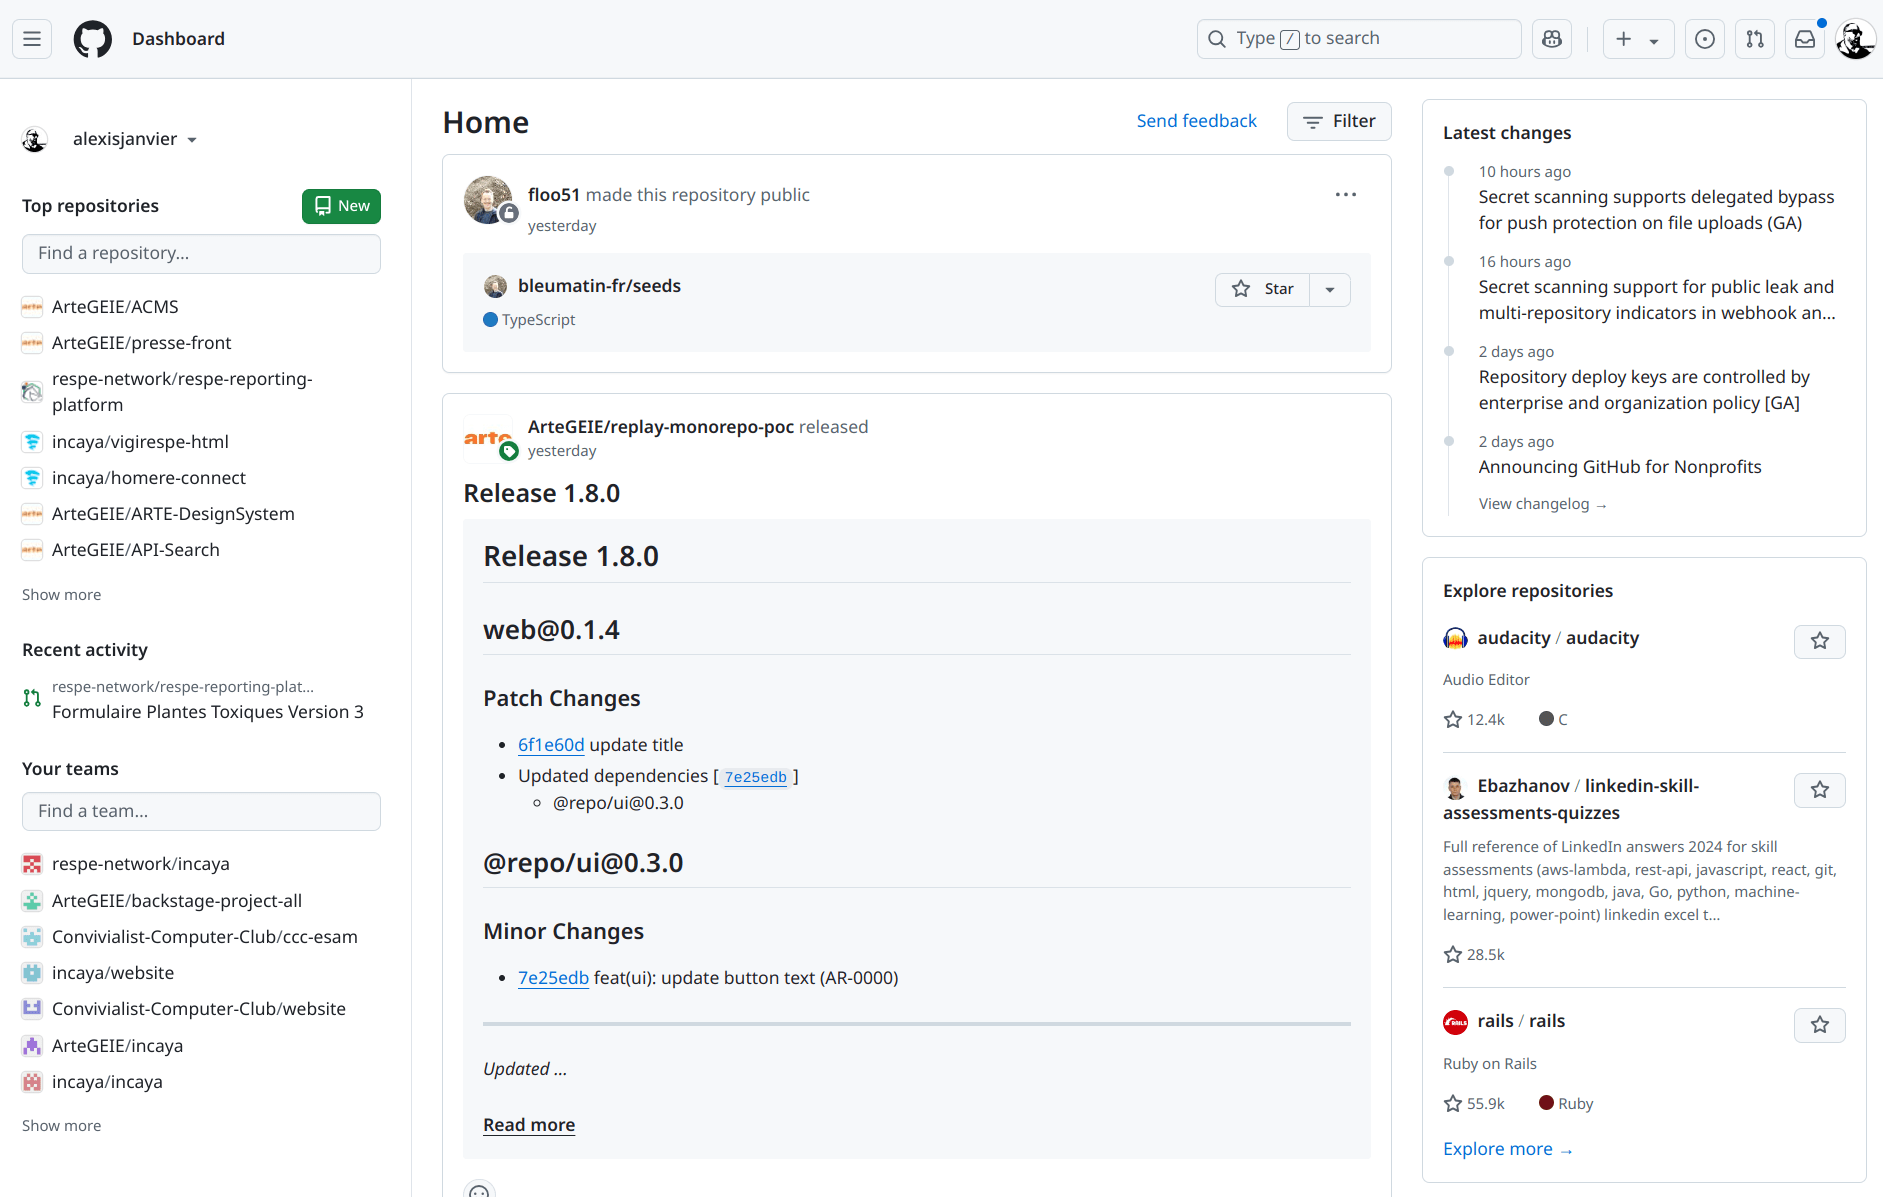This screenshot has width=1883, height=1197.
Task: Open incaya/website team
Action: pyautogui.click(x=113, y=973)
